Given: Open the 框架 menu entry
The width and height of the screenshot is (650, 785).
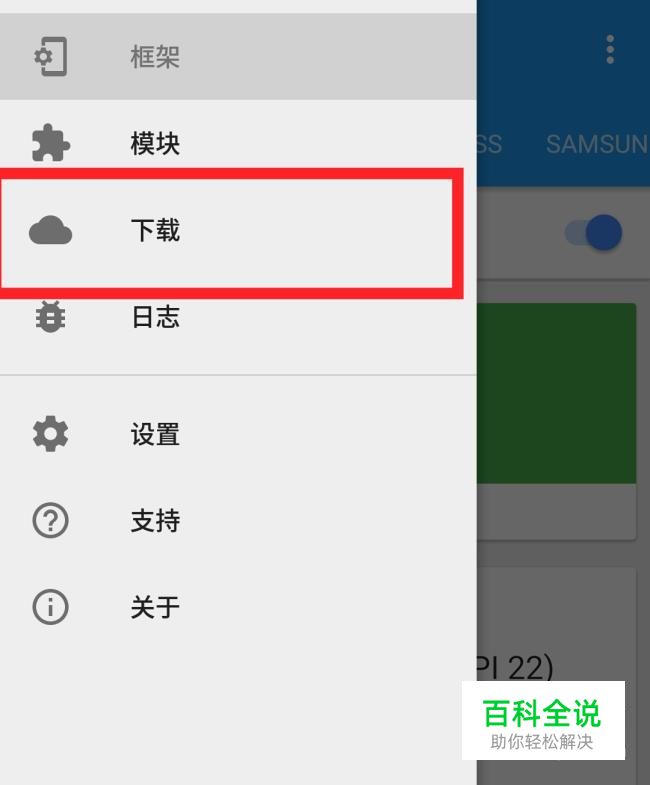Looking at the screenshot, I should (x=238, y=57).
